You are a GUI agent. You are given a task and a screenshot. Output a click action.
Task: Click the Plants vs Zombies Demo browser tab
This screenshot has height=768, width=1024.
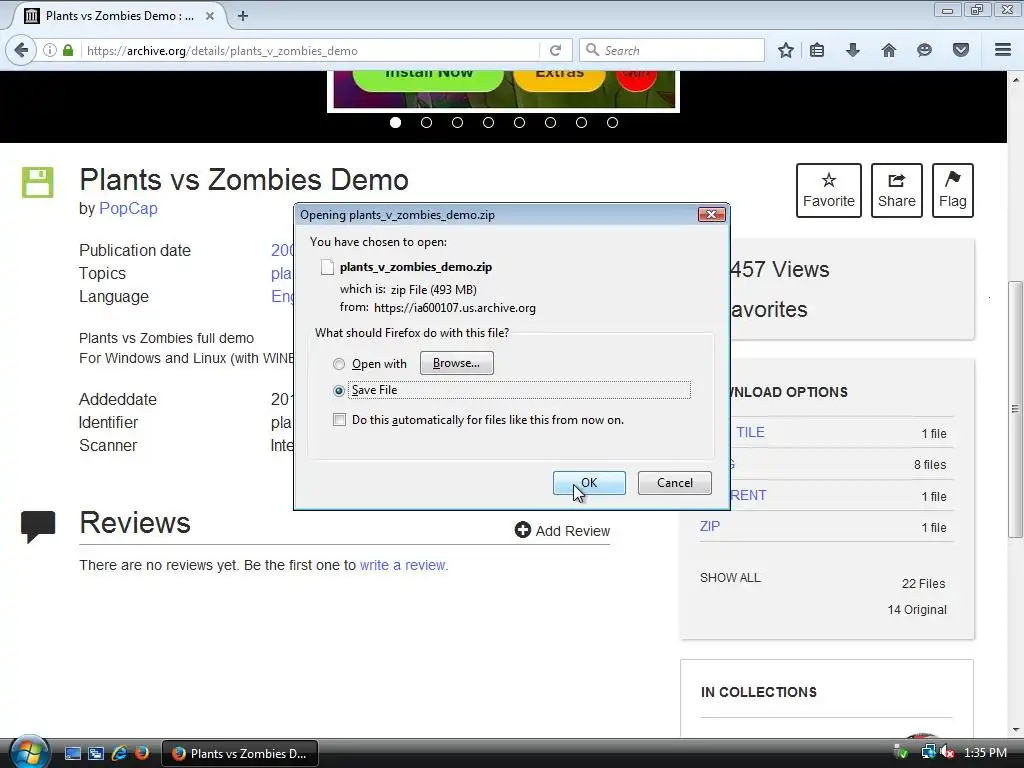tap(118, 16)
